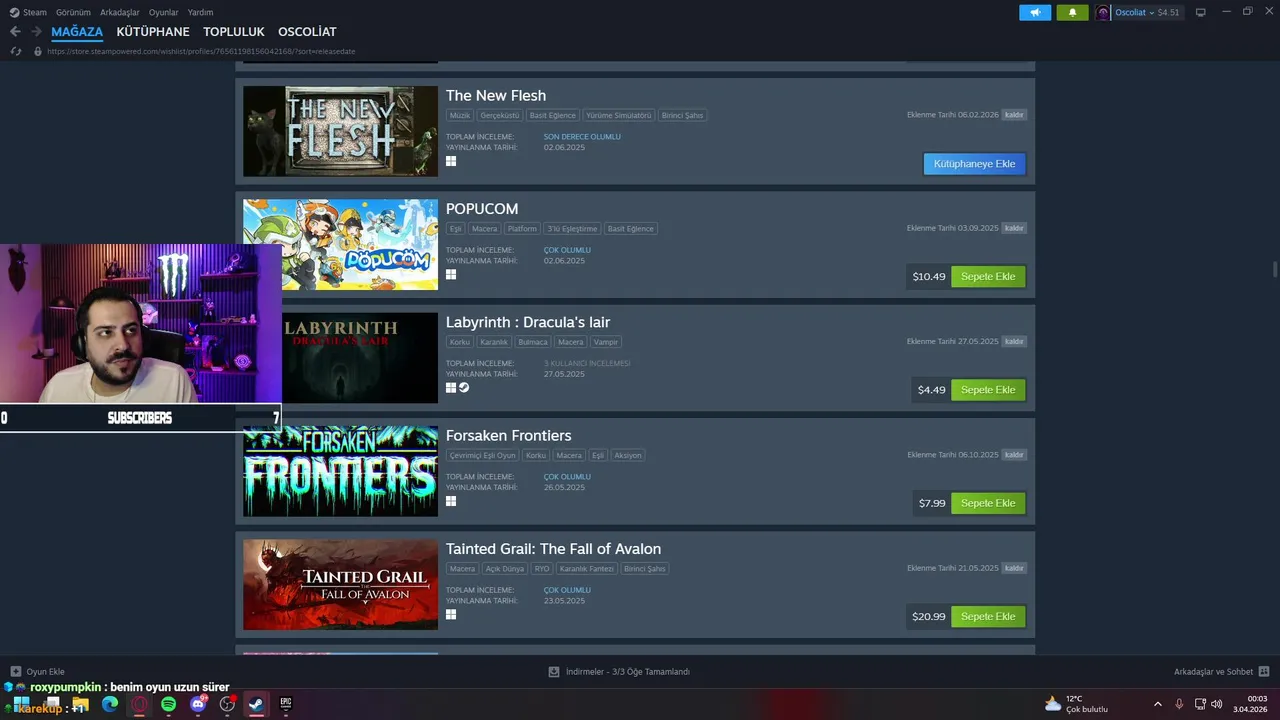1280x720 pixels.
Task: Open the Forsaken Frontiers game thumbnail
Action: (x=340, y=471)
